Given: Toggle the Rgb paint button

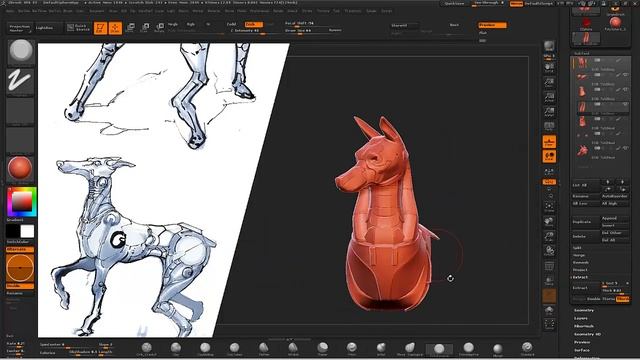Looking at the screenshot, I should 190,24.
